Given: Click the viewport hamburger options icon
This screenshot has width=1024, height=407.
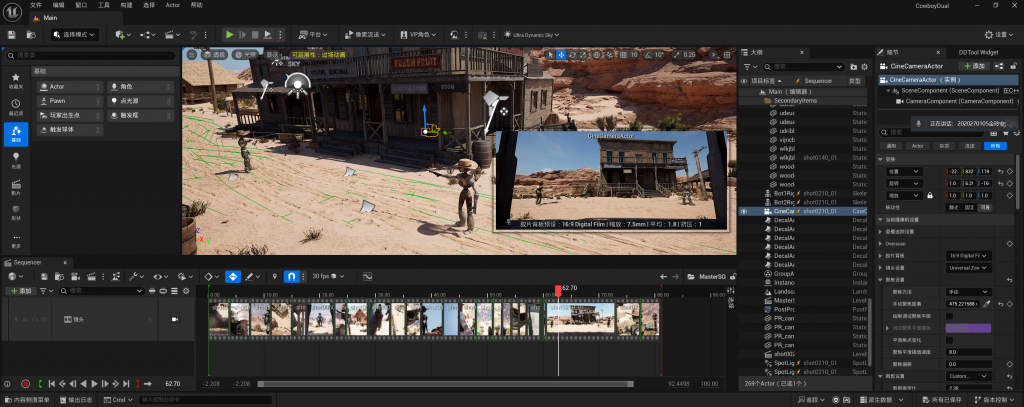Looking at the screenshot, I should [191, 54].
